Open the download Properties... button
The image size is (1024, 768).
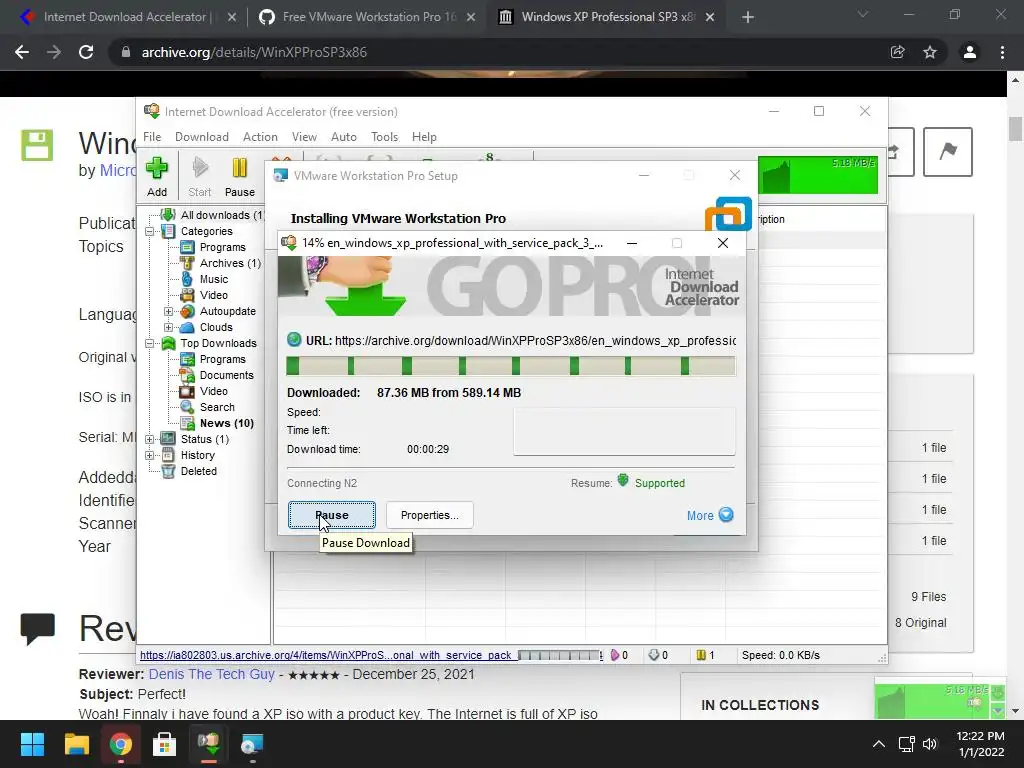[x=430, y=515]
